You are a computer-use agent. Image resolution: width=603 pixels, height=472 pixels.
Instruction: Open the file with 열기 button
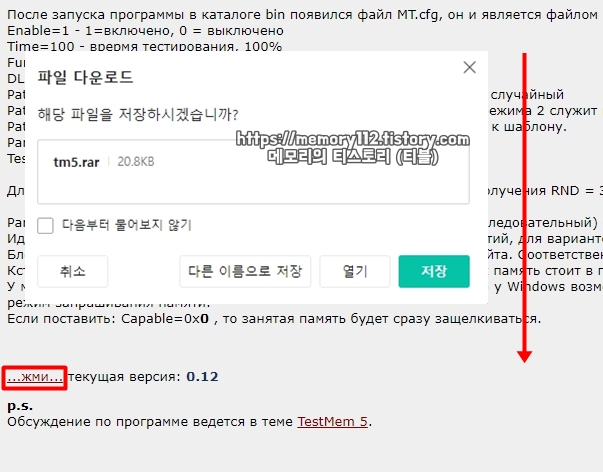(x=355, y=271)
